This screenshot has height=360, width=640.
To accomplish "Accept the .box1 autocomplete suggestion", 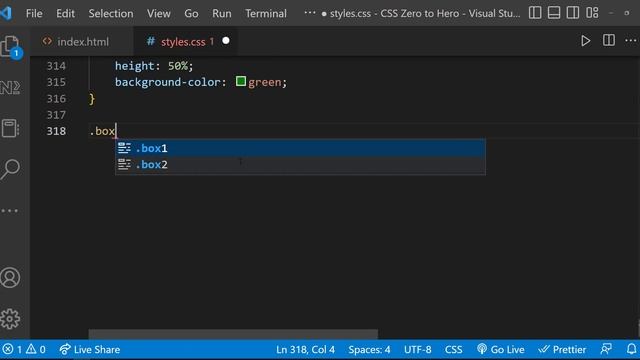I will [x=300, y=148].
